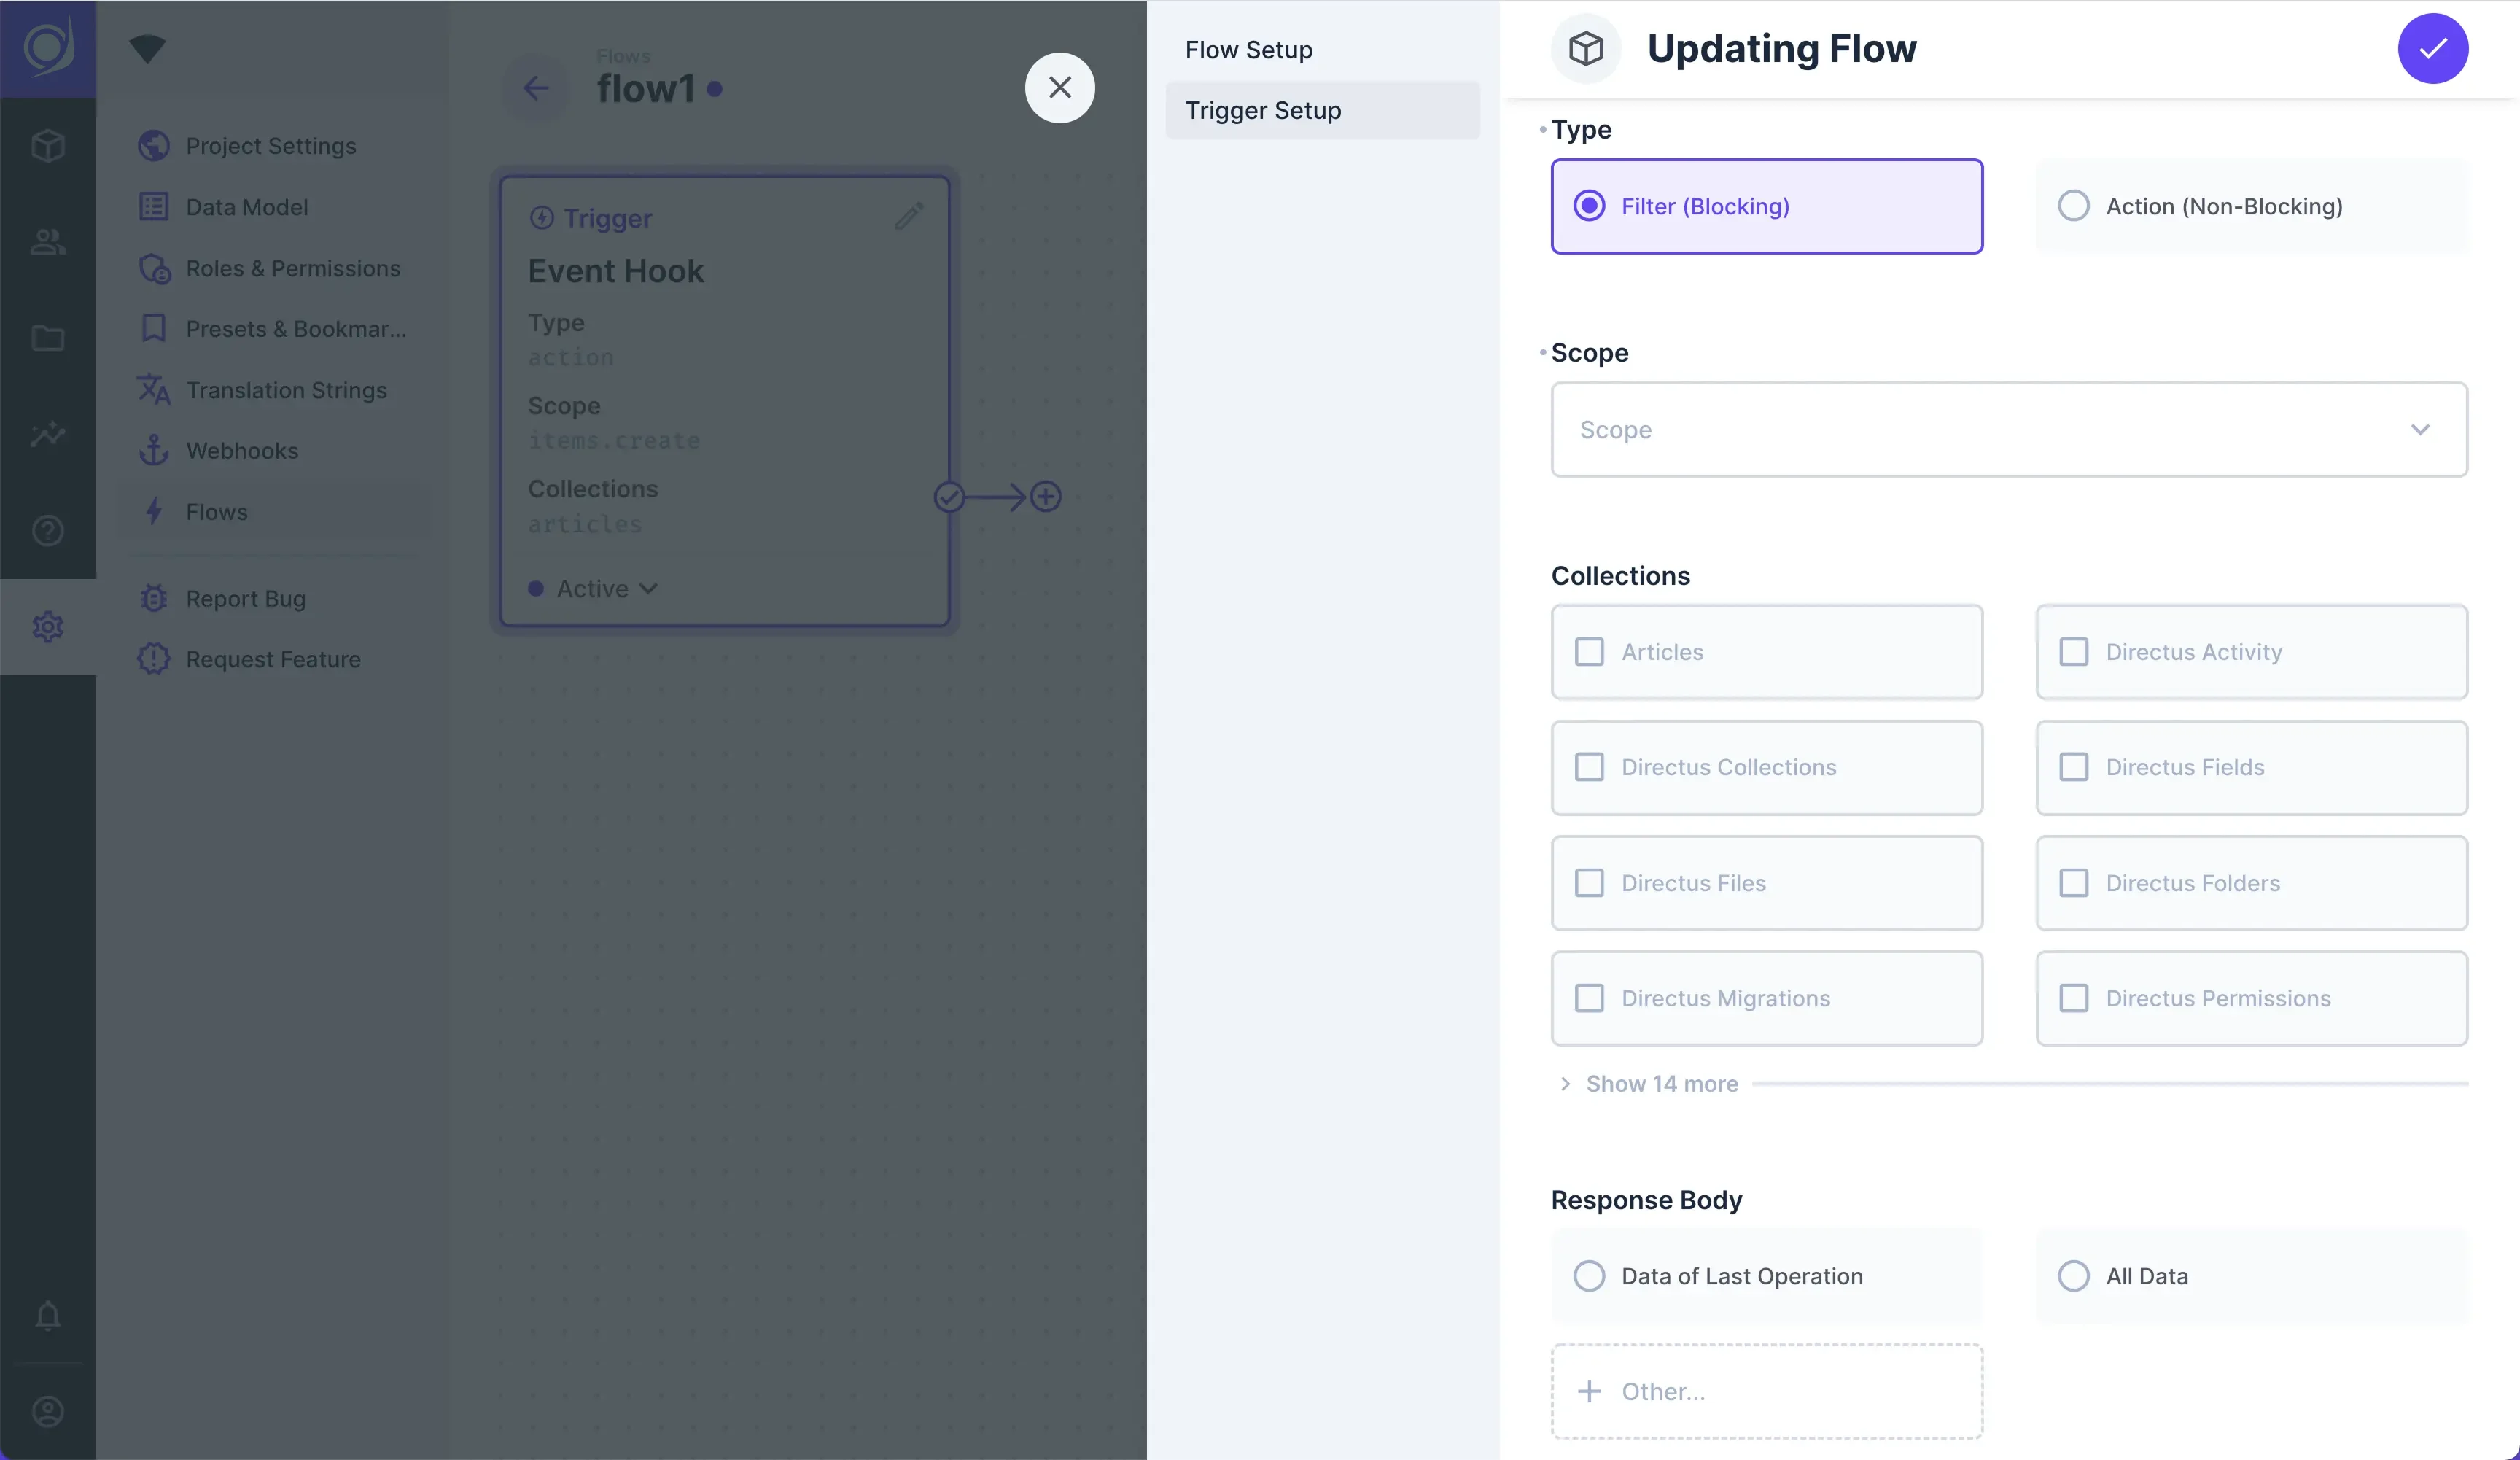
Task: Click the user profile icon in sidebar
Action: 48,1411
